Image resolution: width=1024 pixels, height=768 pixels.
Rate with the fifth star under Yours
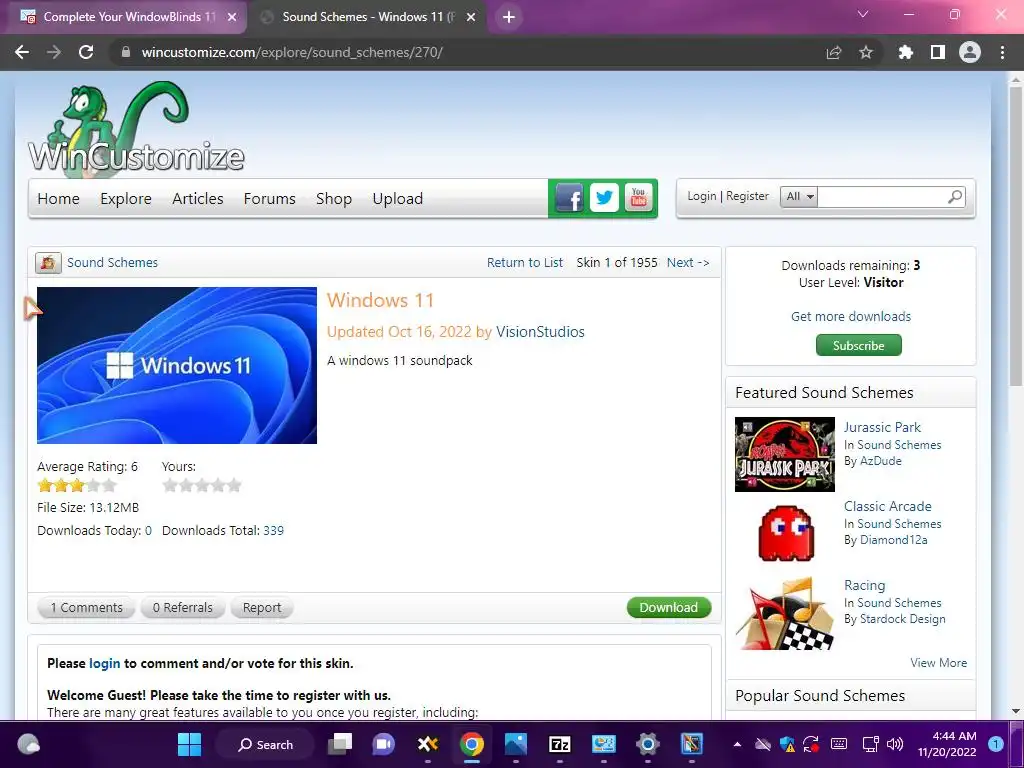(x=234, y=485)
